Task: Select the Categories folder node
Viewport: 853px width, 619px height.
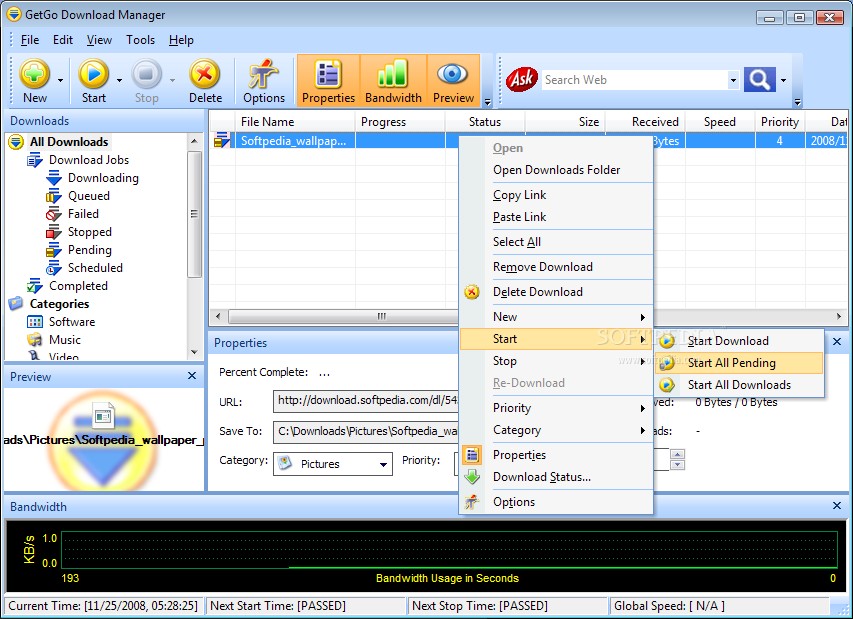Action: coord(59,304)
